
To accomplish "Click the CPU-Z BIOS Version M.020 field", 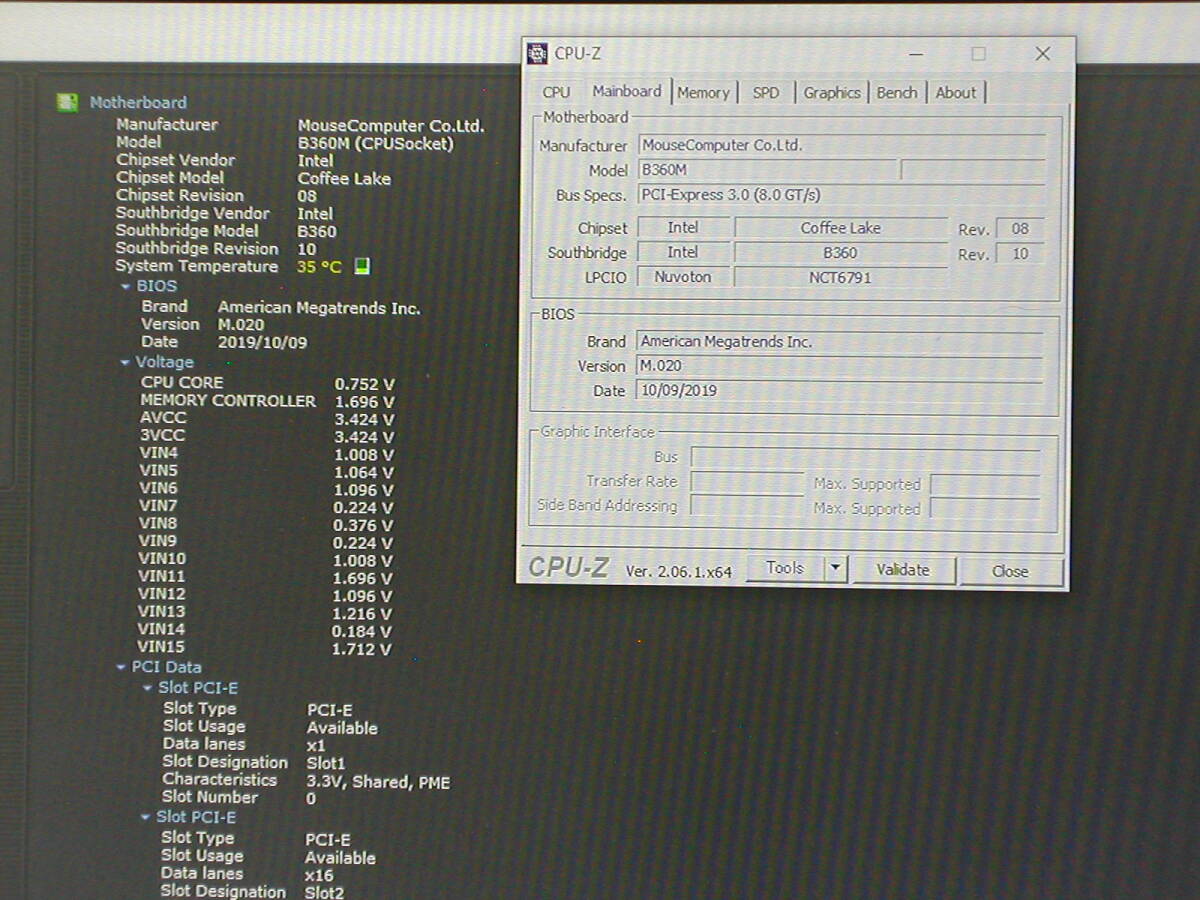I will click(840, 366).
